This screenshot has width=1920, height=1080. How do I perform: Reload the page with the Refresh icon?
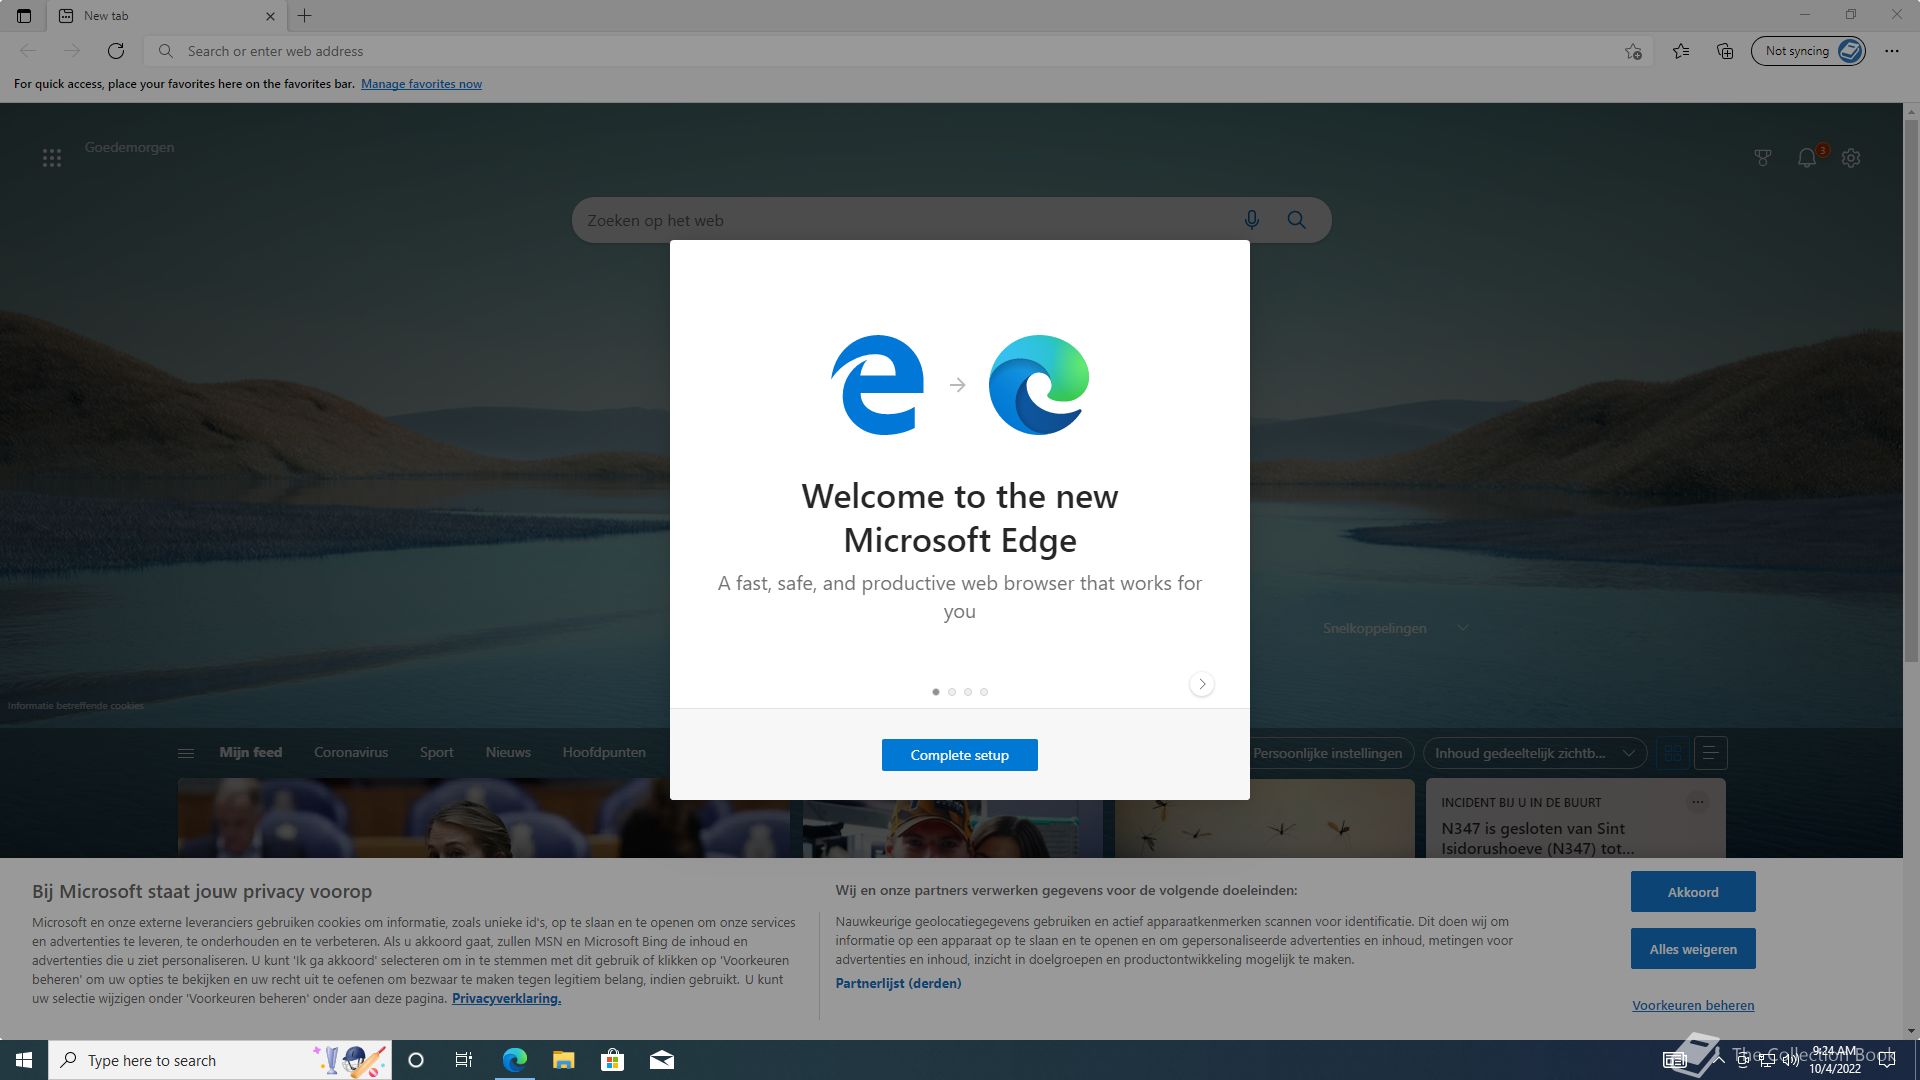[x=116, y=51]
